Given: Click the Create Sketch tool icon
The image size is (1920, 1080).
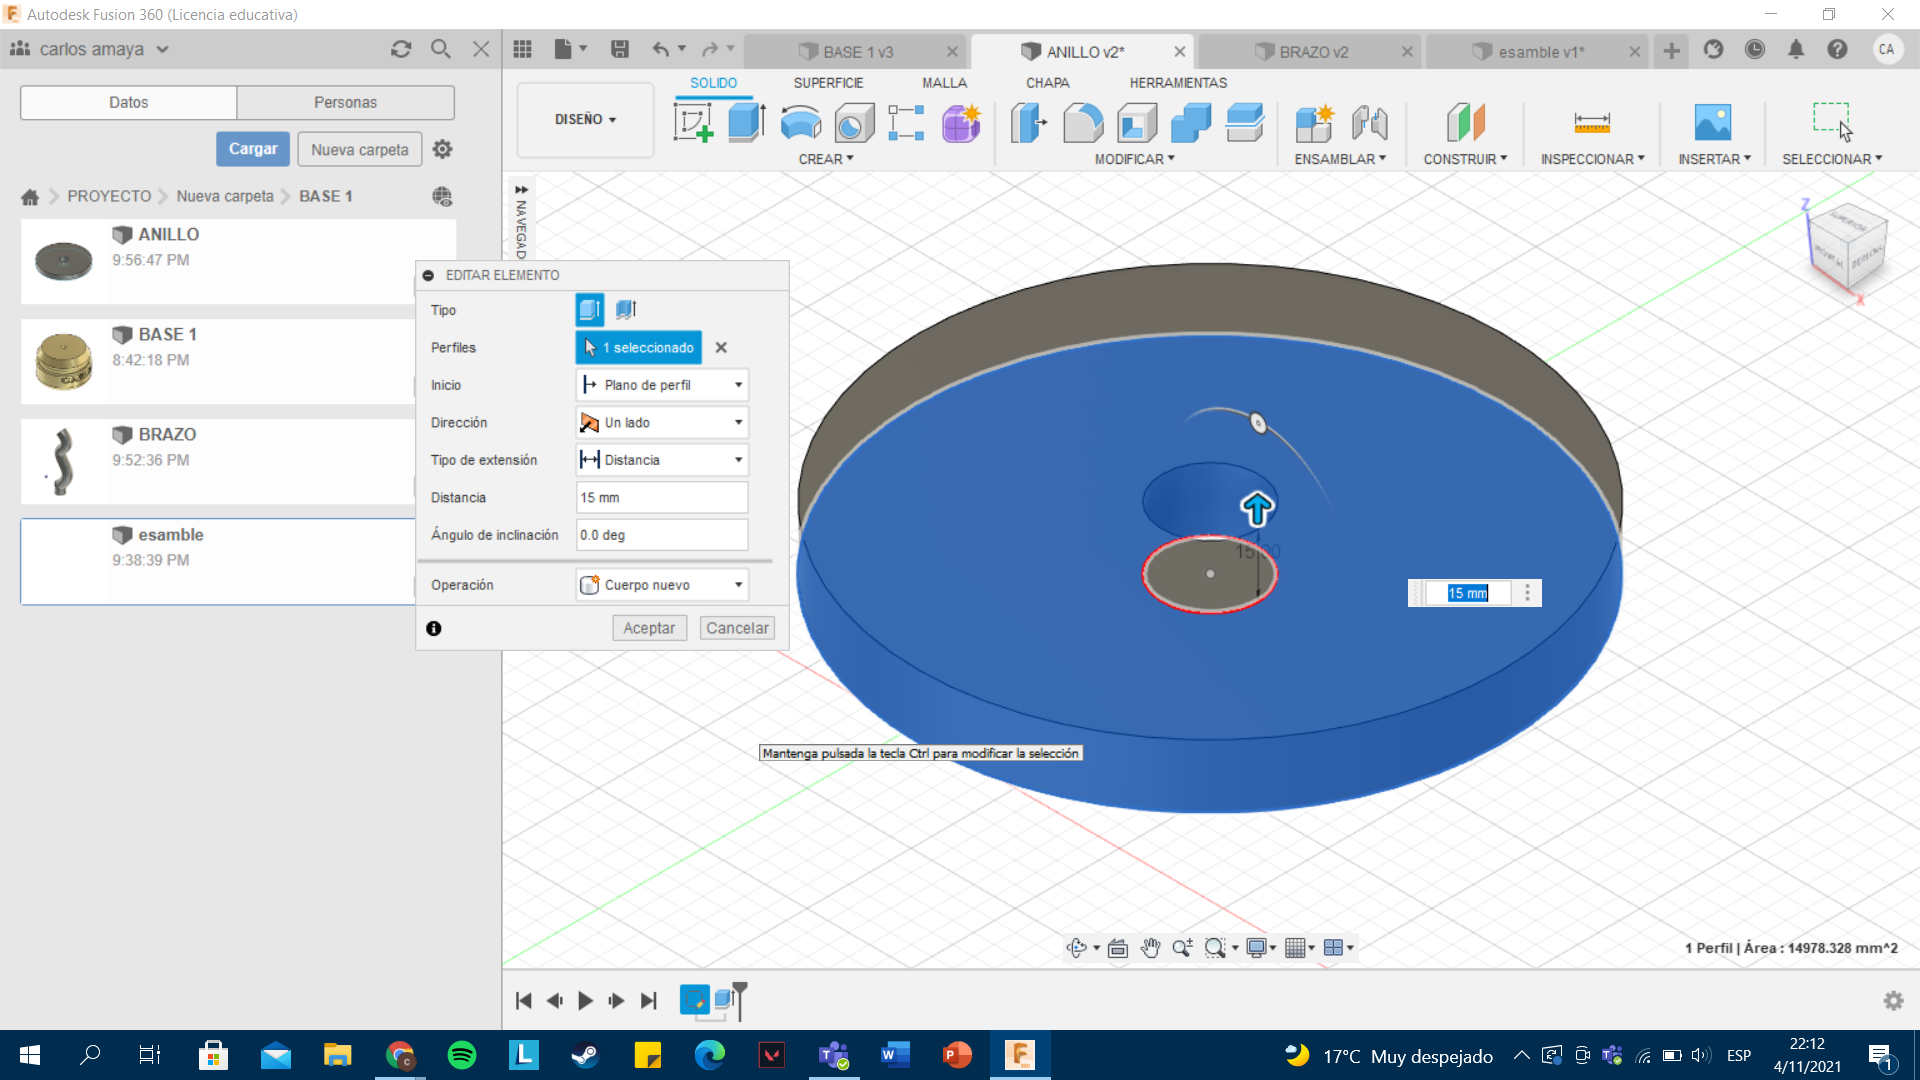Looking at the screenshot, I should [x=694, y=123].
